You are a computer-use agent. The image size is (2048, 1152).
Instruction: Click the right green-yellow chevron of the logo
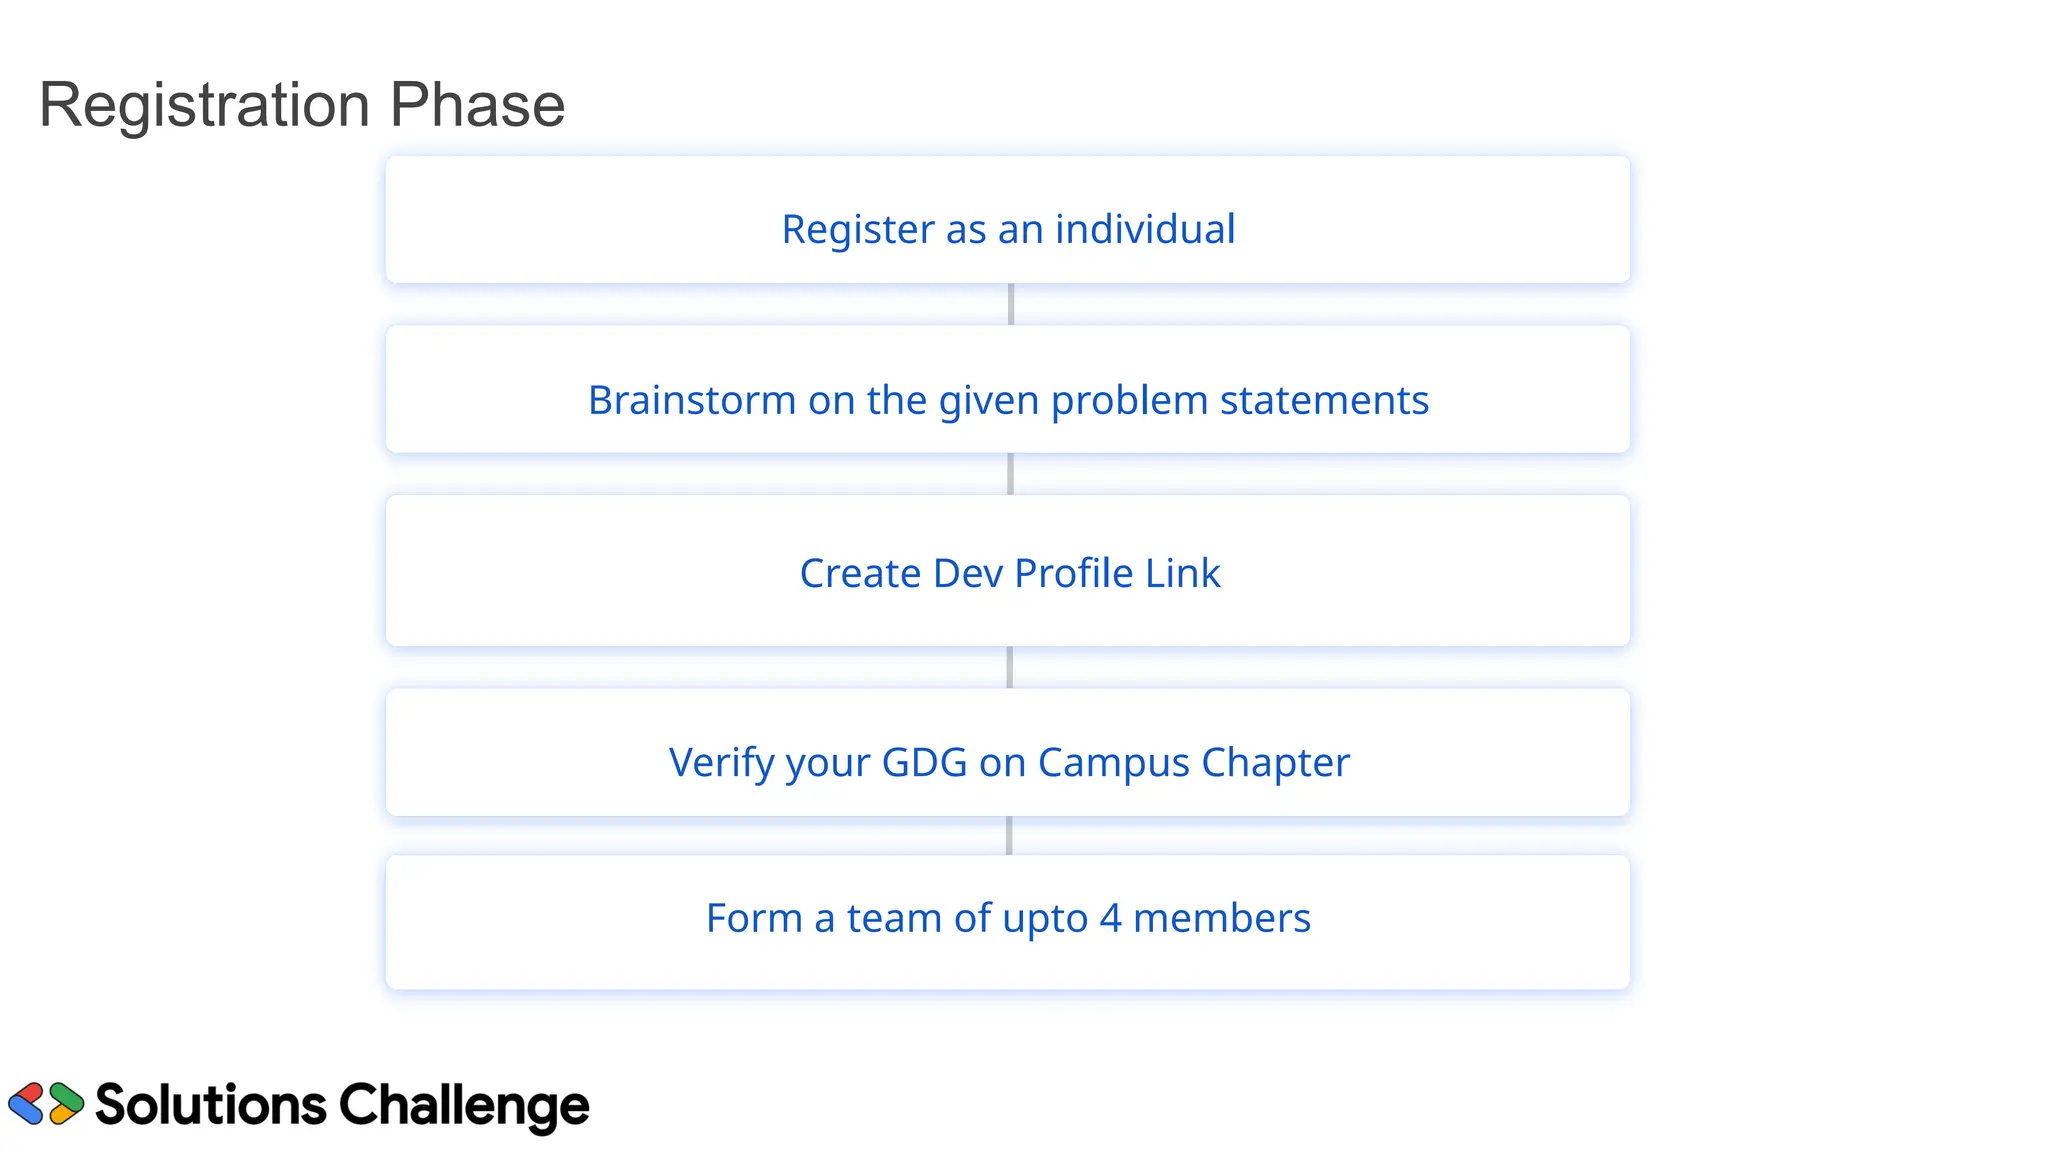(x=66, y=1104)
